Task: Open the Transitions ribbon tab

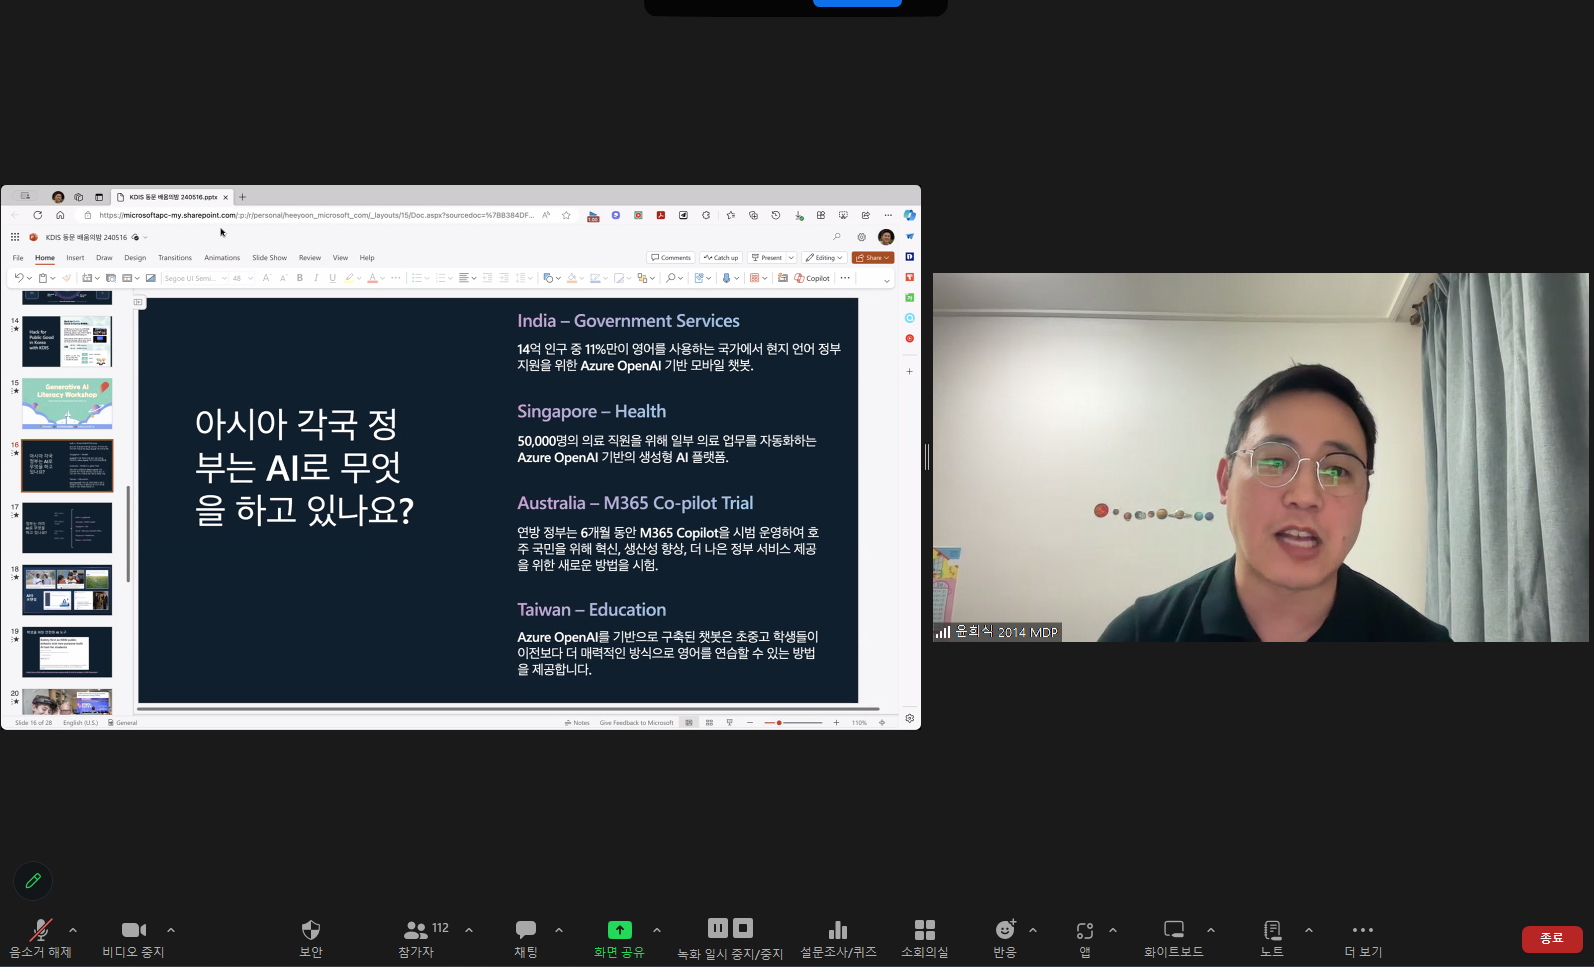Action: tap(175, 258)
